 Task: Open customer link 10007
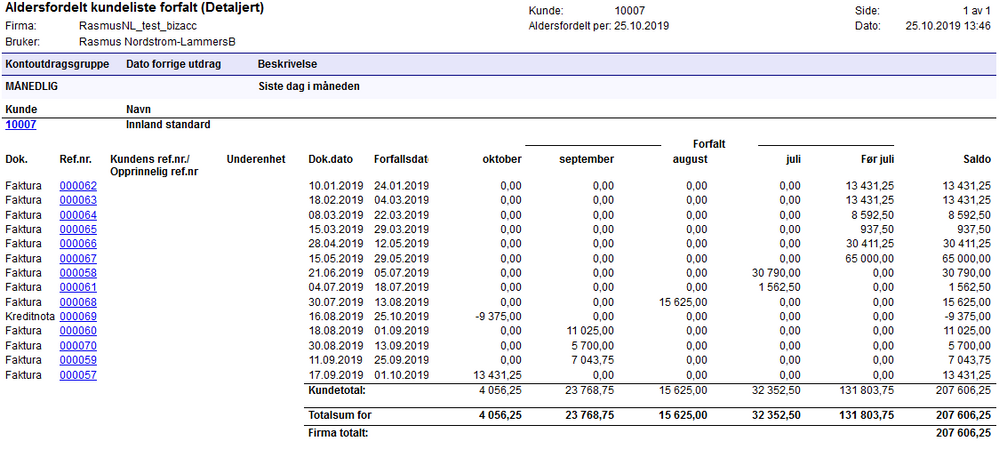coord(20,125)
